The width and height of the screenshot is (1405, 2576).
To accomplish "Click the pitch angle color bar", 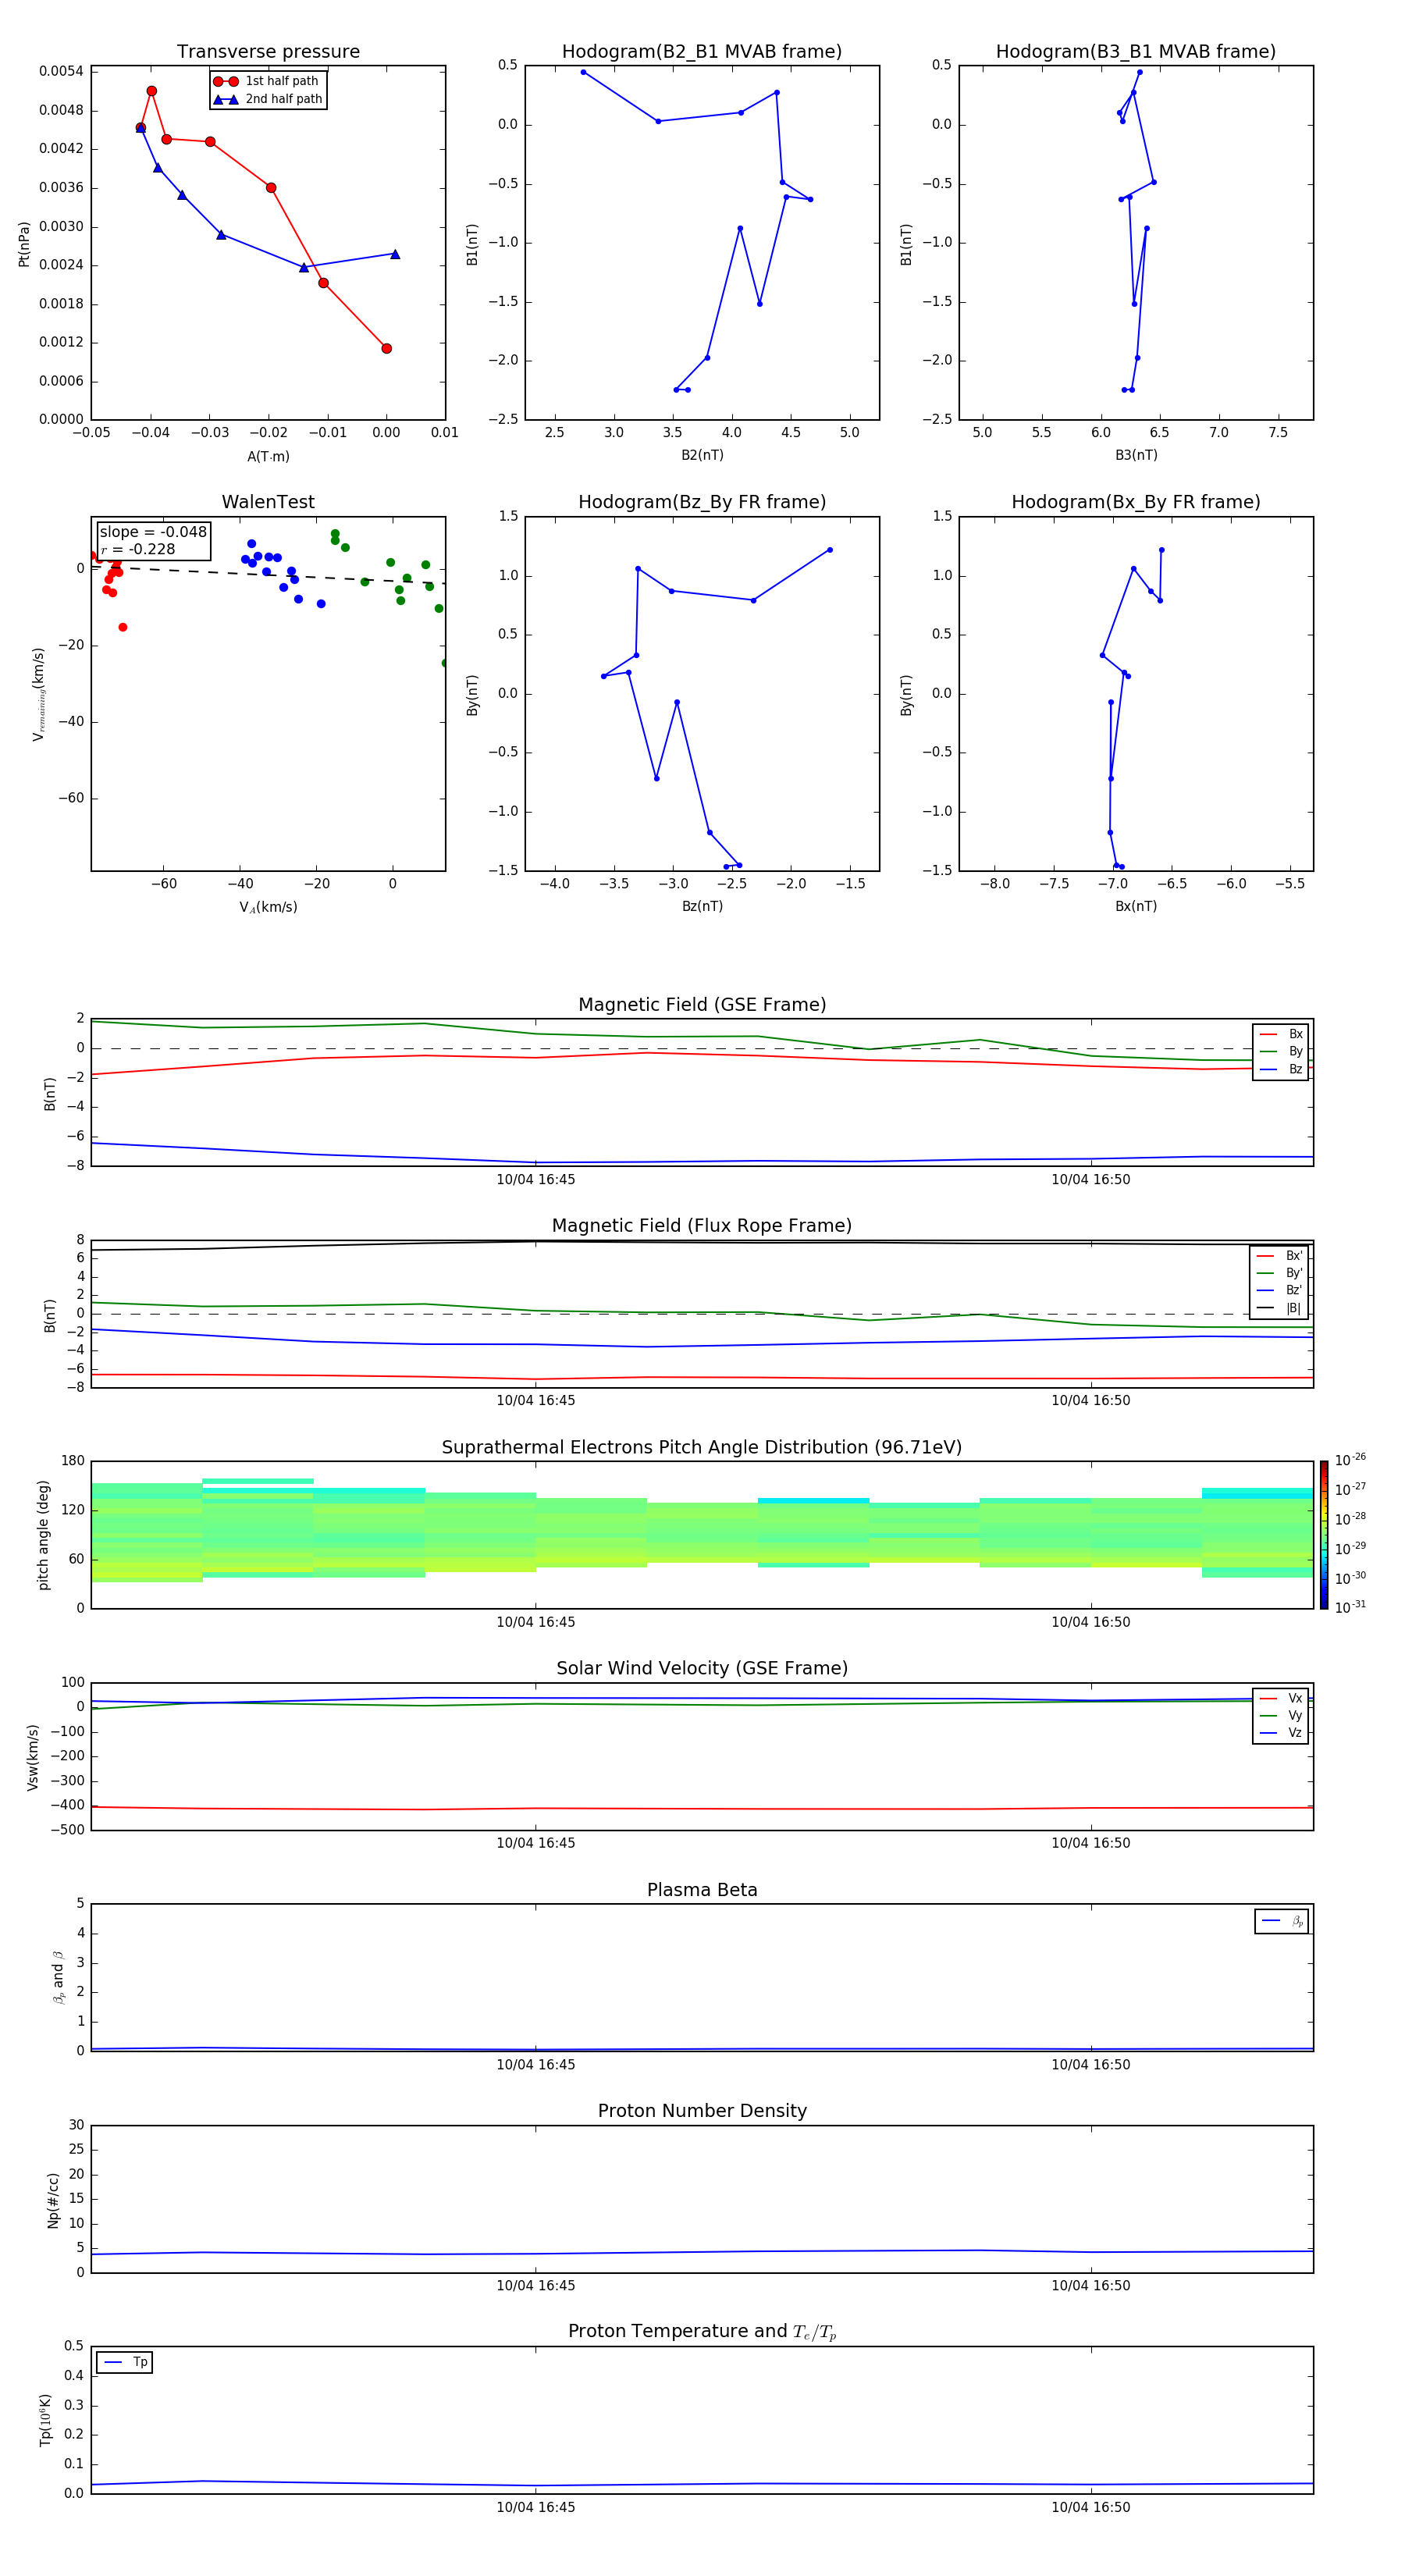I will (x=1324, y=1535).
